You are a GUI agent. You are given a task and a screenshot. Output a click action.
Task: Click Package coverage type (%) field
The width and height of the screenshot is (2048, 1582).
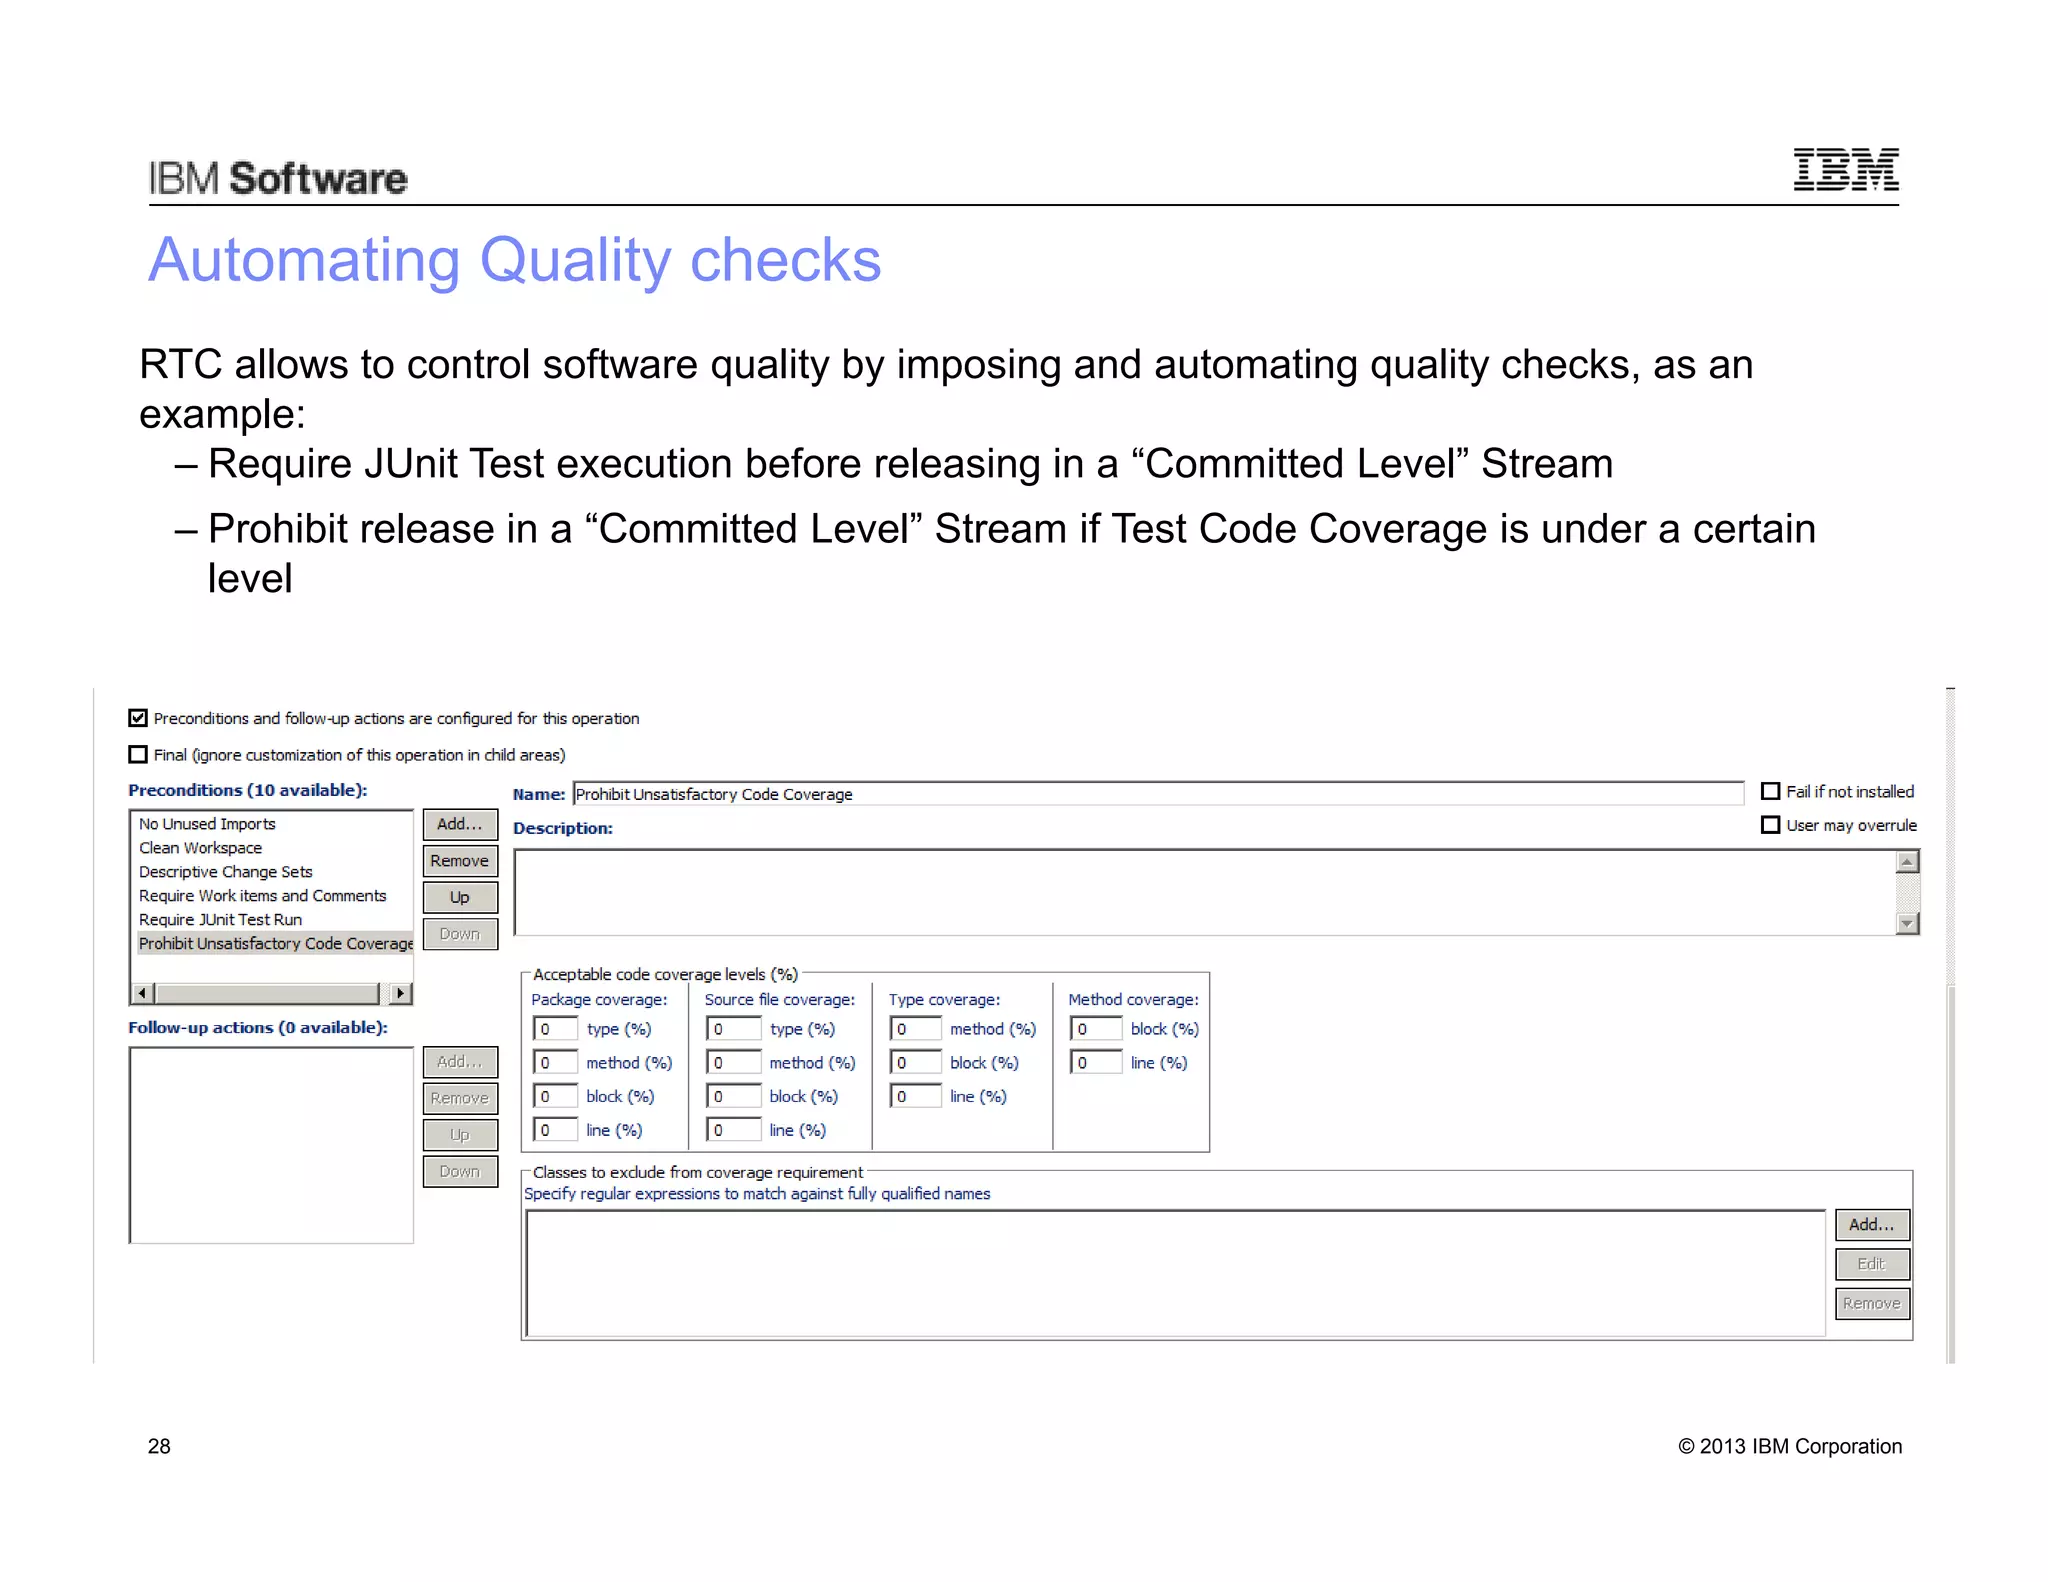(x=555, y=1029)
